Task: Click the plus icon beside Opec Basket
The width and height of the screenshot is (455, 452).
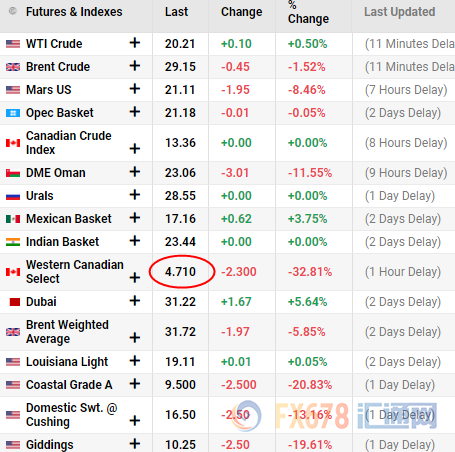Action: (x=135, y=112)
